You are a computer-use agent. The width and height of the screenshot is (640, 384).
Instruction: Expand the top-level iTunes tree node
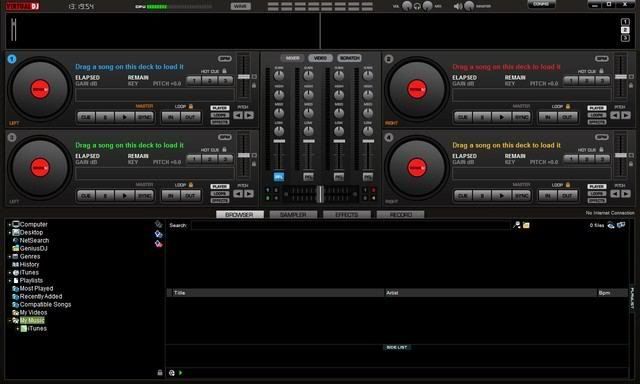click(9, 273)
